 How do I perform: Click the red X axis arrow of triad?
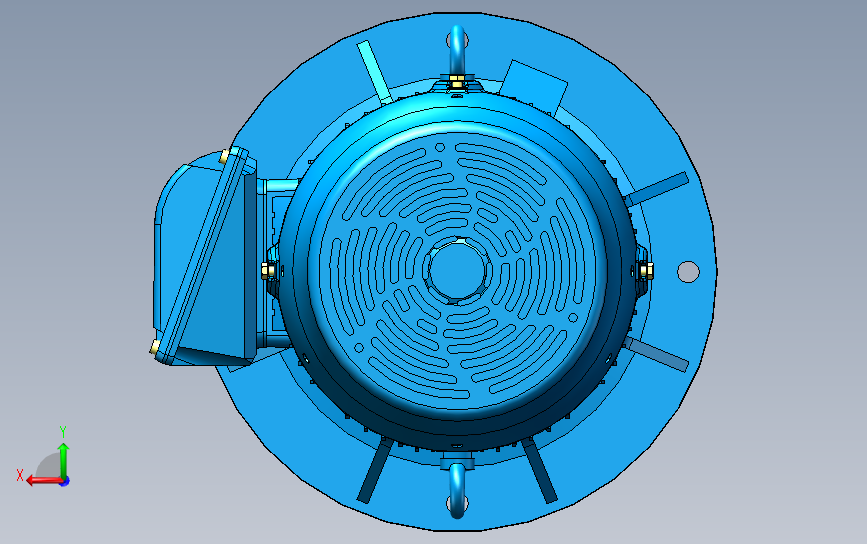[x=43, y=480]
